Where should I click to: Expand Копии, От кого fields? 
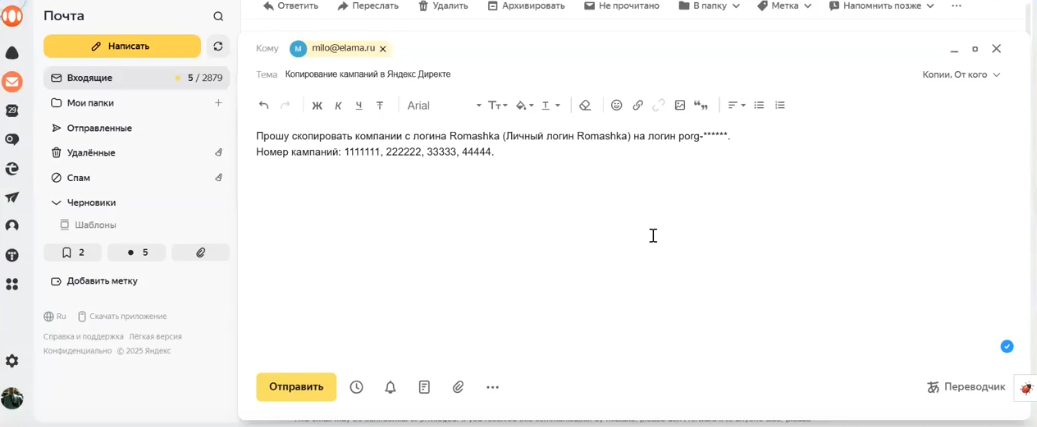[x=961, y=75]
